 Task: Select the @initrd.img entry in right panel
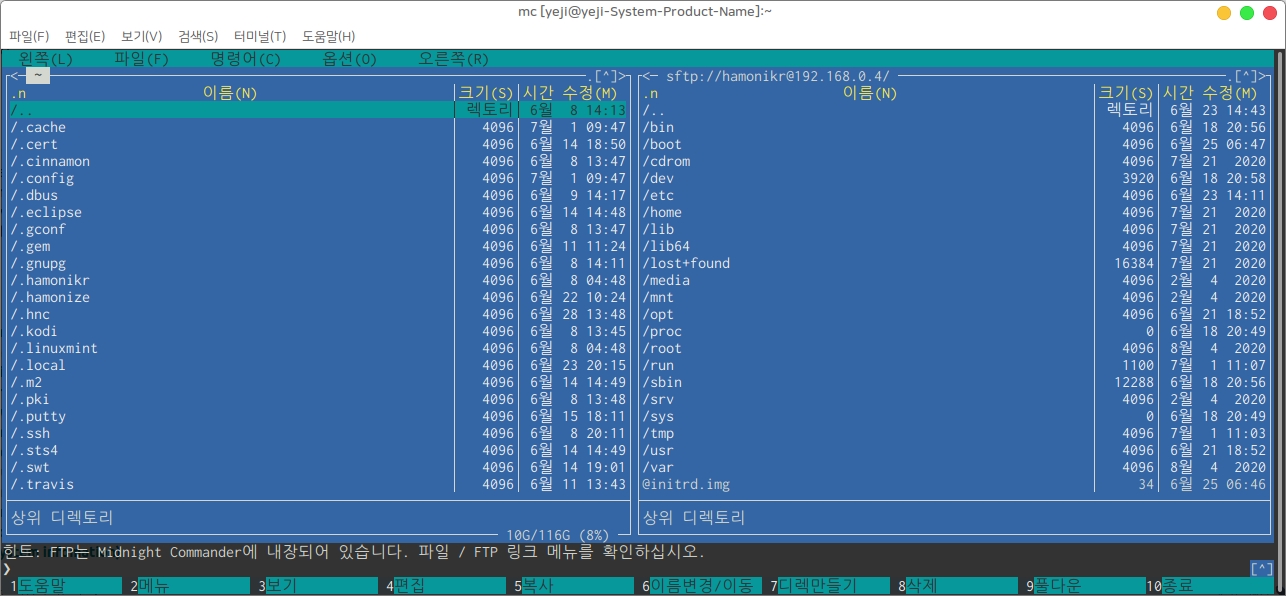click(x=686, y=484)
